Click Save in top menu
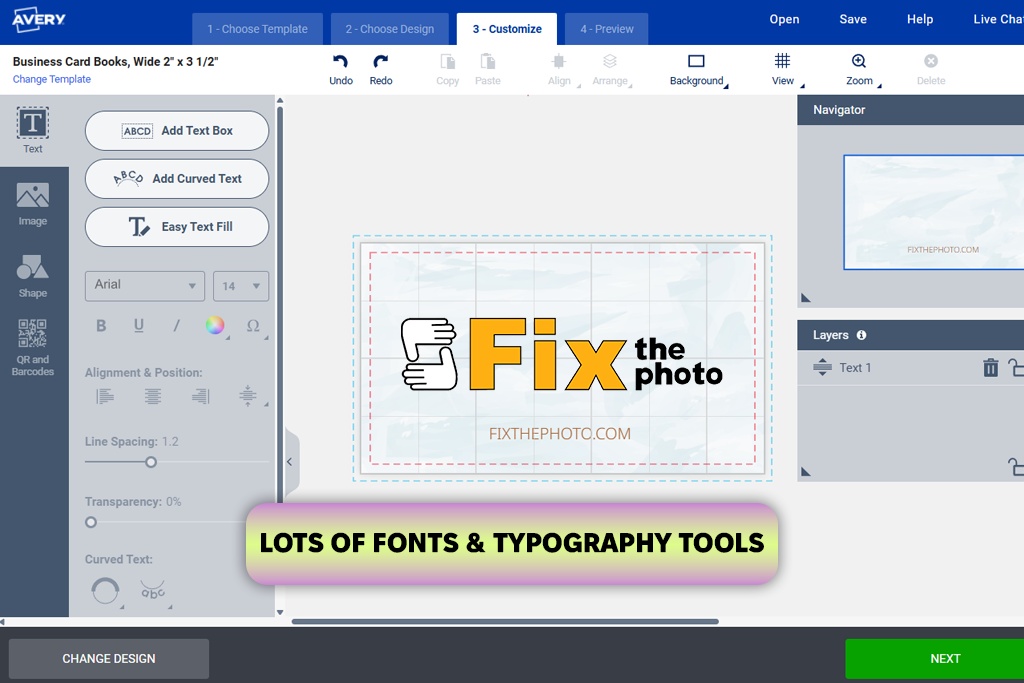This screenshot has height=683, width=1024. pyautogui.click(x=853, y=20)
